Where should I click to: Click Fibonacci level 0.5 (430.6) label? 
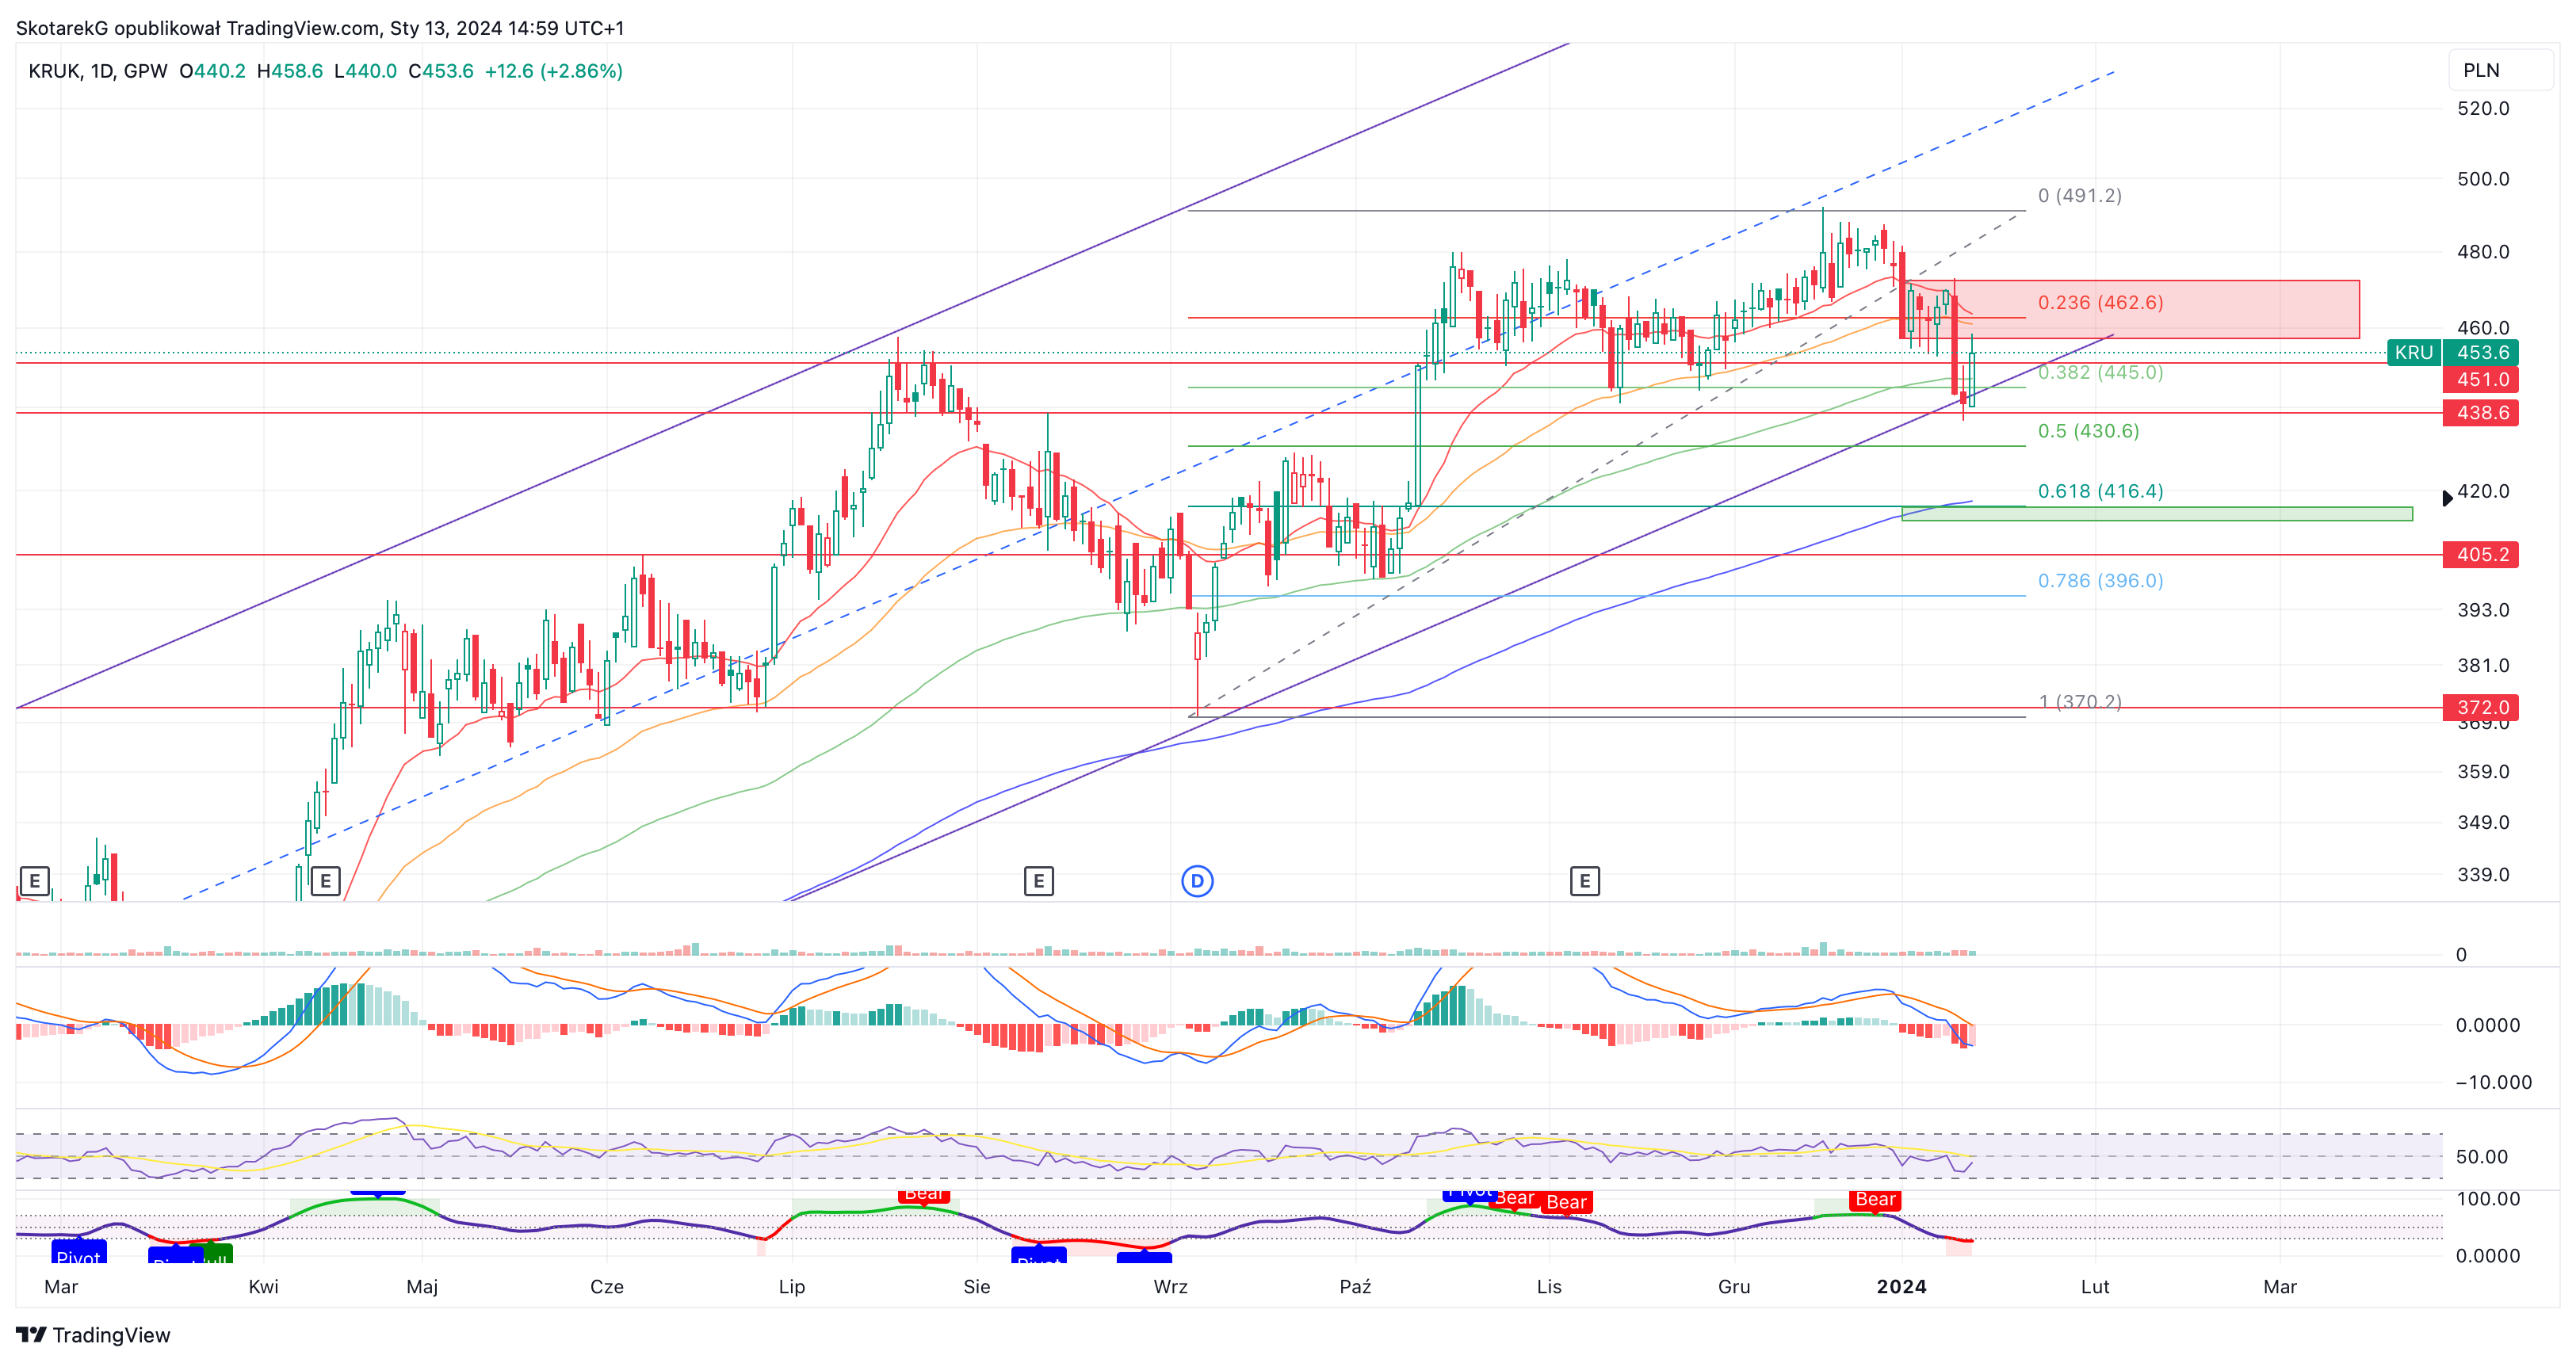(x=2088, y=432)
